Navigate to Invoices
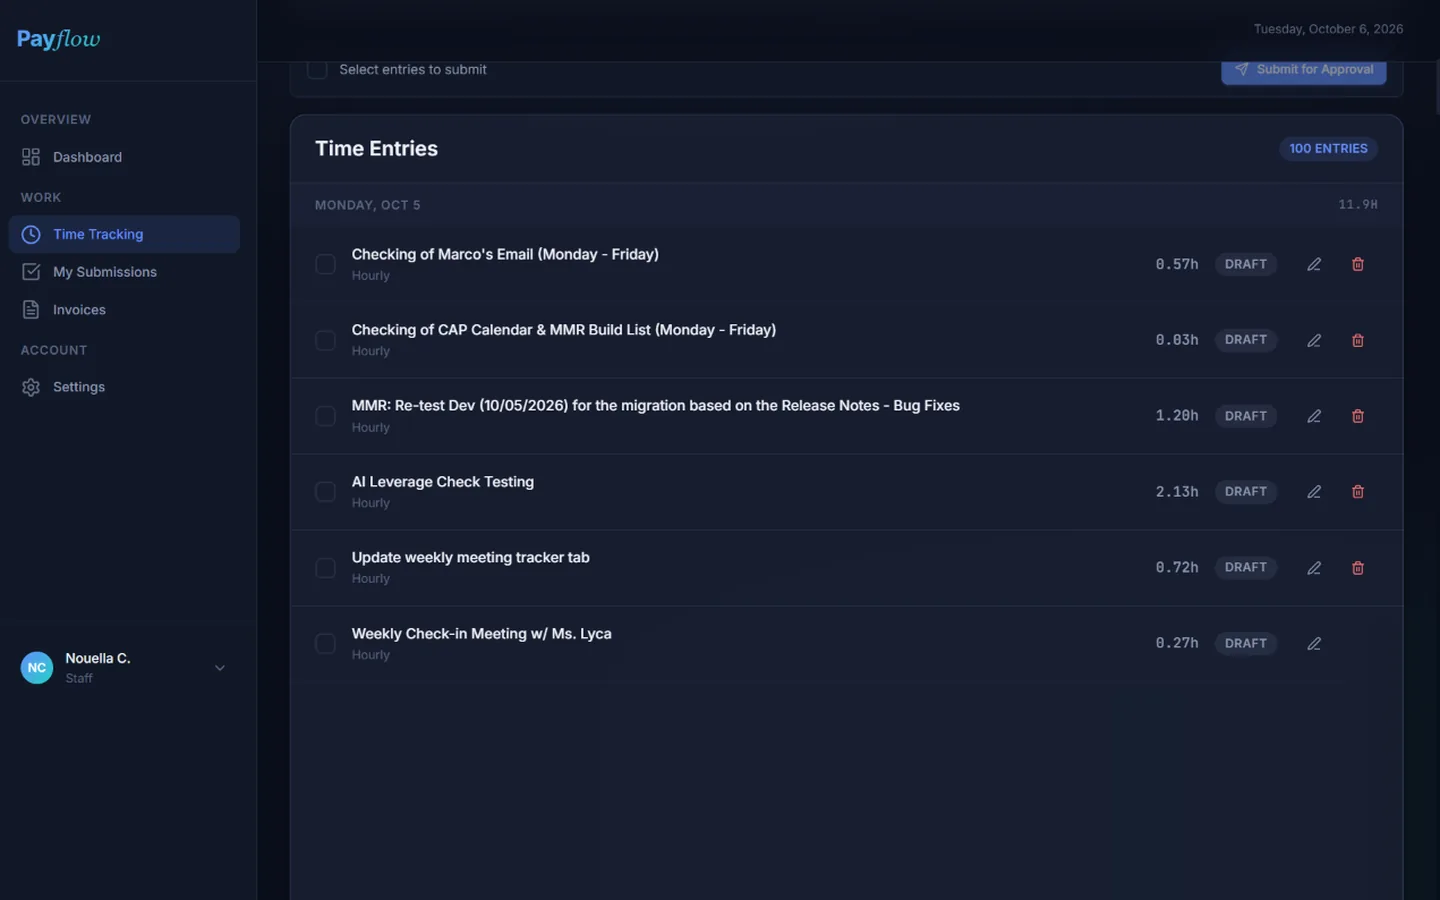The height and width of the screenshot is (900, 1440). 124,310
